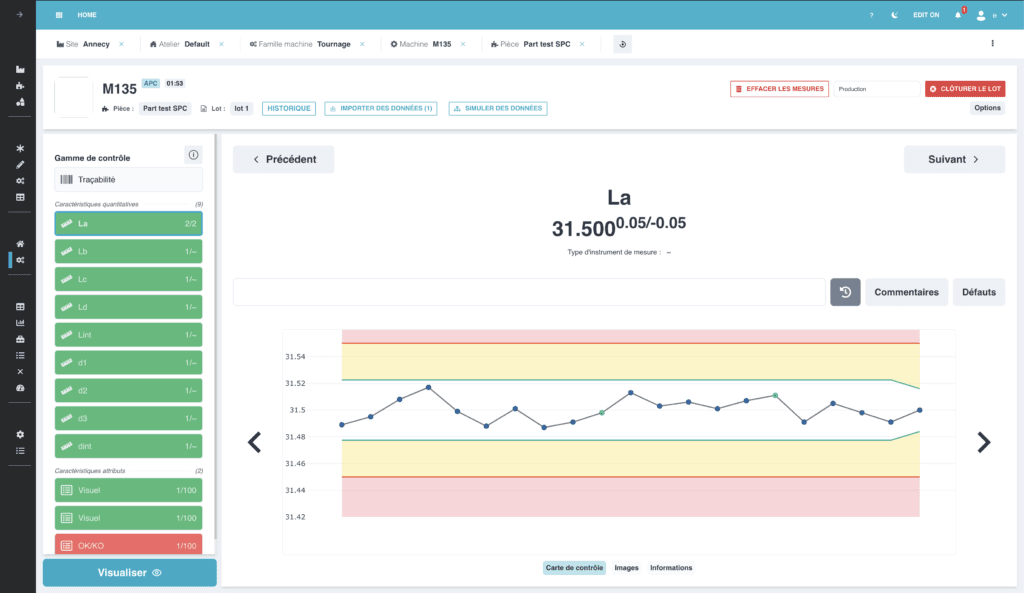This screenshot has width=1024, height=593.
Task: Open Commentaires
Action: [x=906, y=292]
